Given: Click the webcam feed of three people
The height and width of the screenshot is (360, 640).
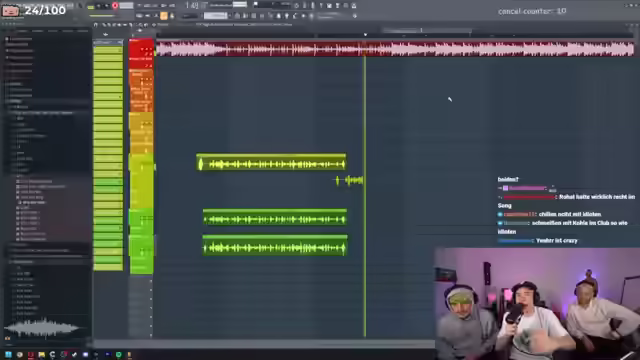Looking at the screenshot, I should tap(537, 303).
